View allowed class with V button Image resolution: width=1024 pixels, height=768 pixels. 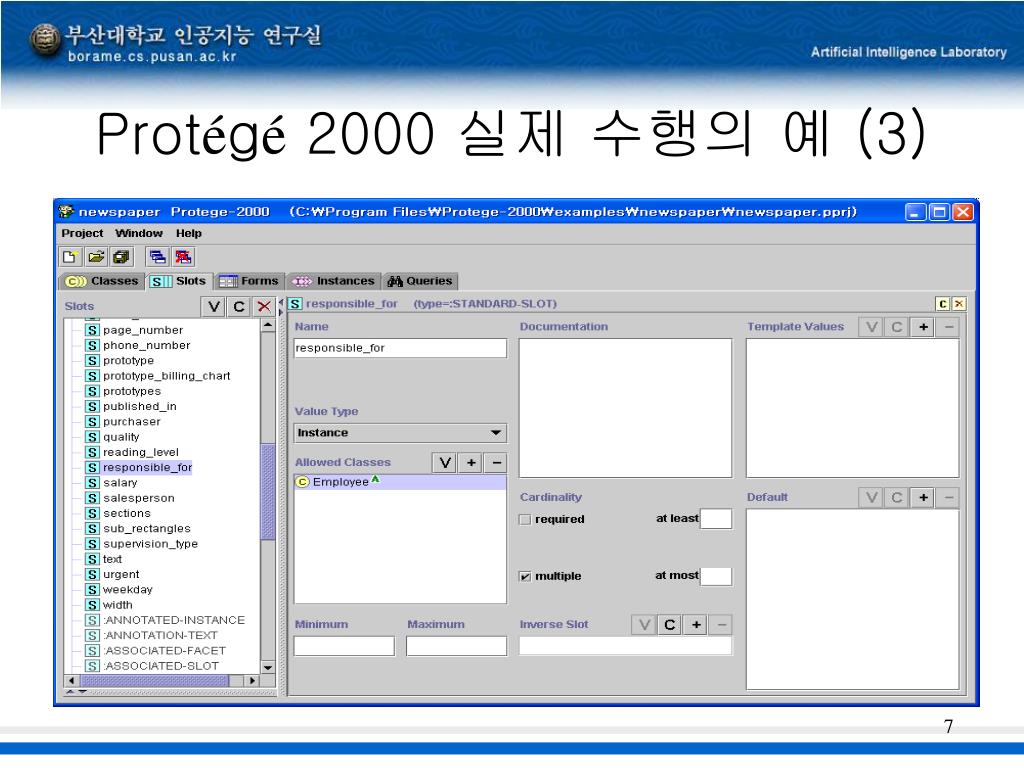(x=445, y=462)
